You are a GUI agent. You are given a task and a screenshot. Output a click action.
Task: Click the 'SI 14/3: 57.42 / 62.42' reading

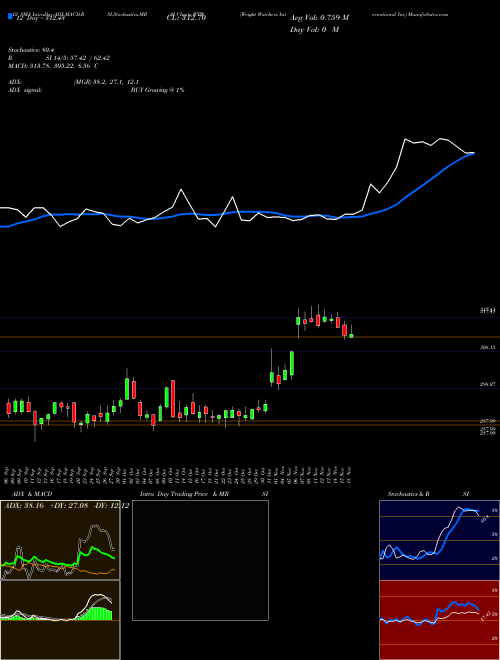pyautogui.click(x=77, y=58)
